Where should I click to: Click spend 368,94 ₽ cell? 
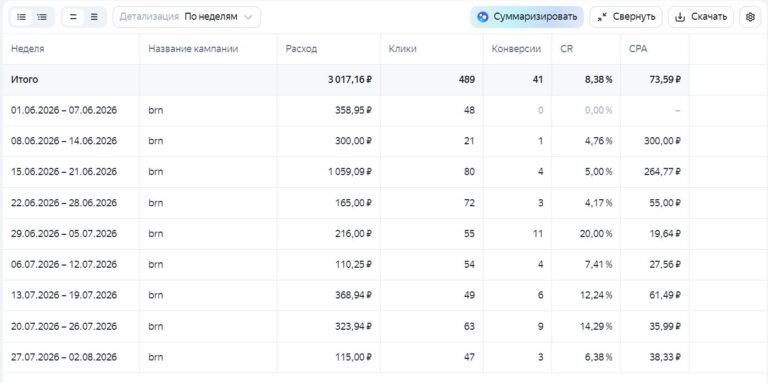tap(355, 295)
